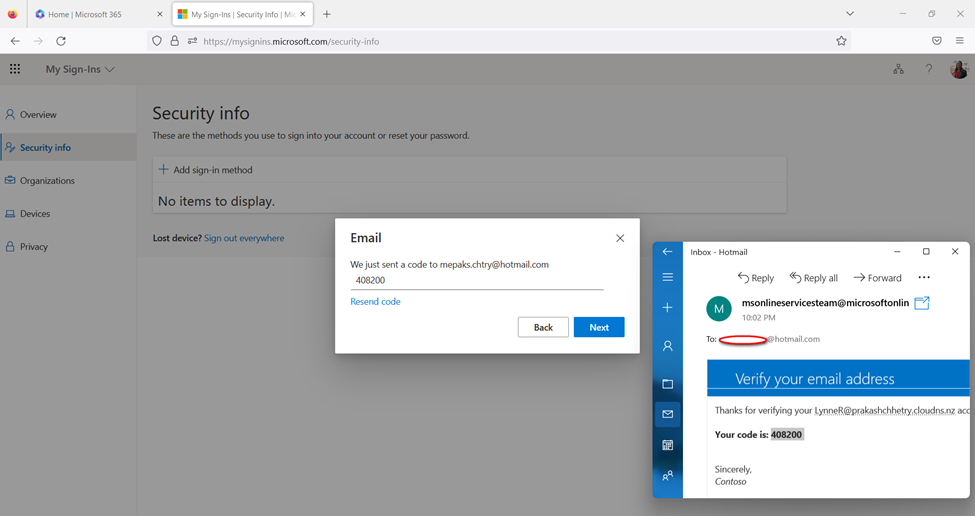975x516 pixels.
Task: Open a new browser tab
Action: pyautogui.click(x=326, y=14)
